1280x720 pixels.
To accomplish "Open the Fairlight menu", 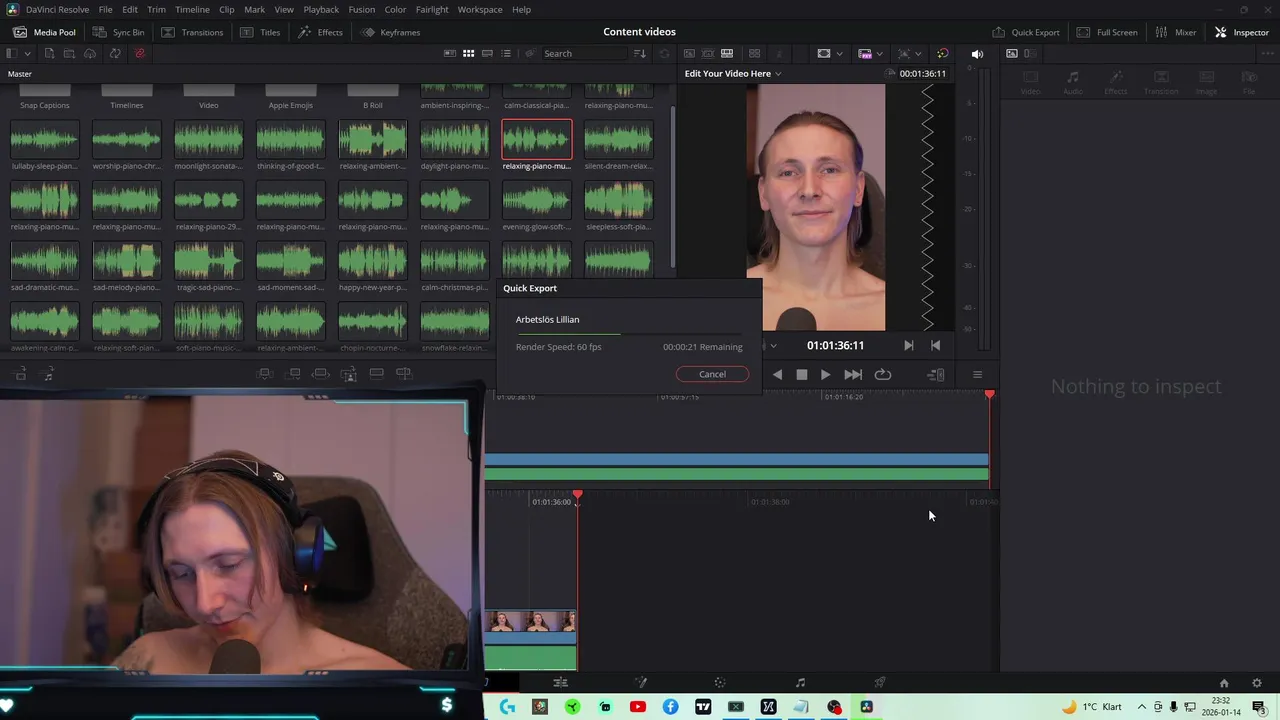I will pos(432,9).
